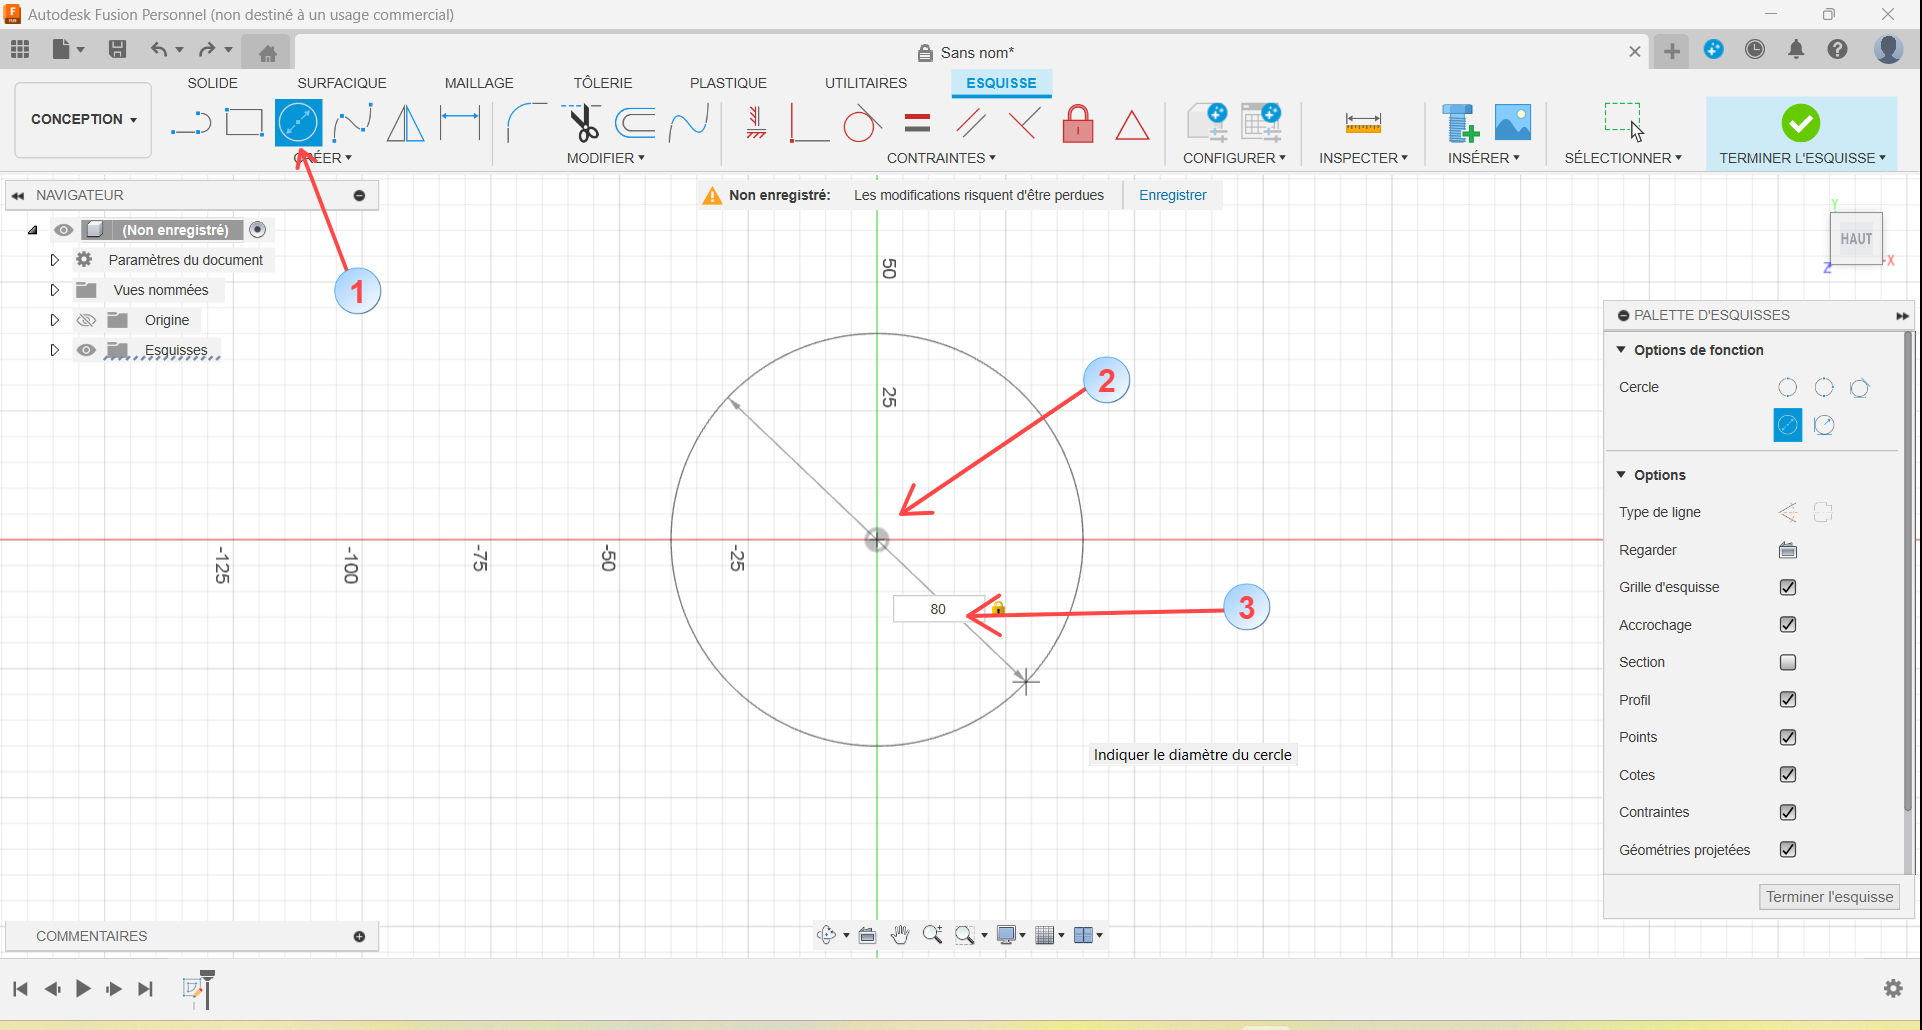Viewport: 1922px width, 1030px height.
Task: Jump to the timeline start
Action: point(20,989)
